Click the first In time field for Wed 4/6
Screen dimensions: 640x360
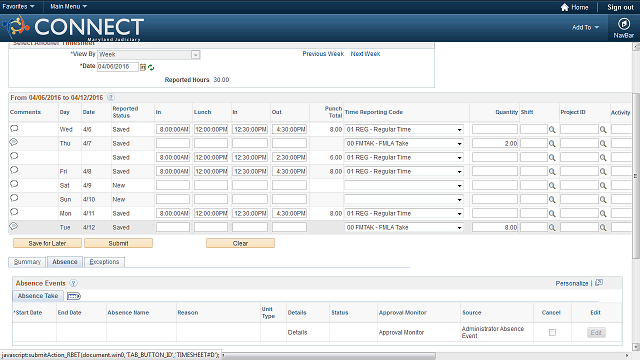[173, 129]
